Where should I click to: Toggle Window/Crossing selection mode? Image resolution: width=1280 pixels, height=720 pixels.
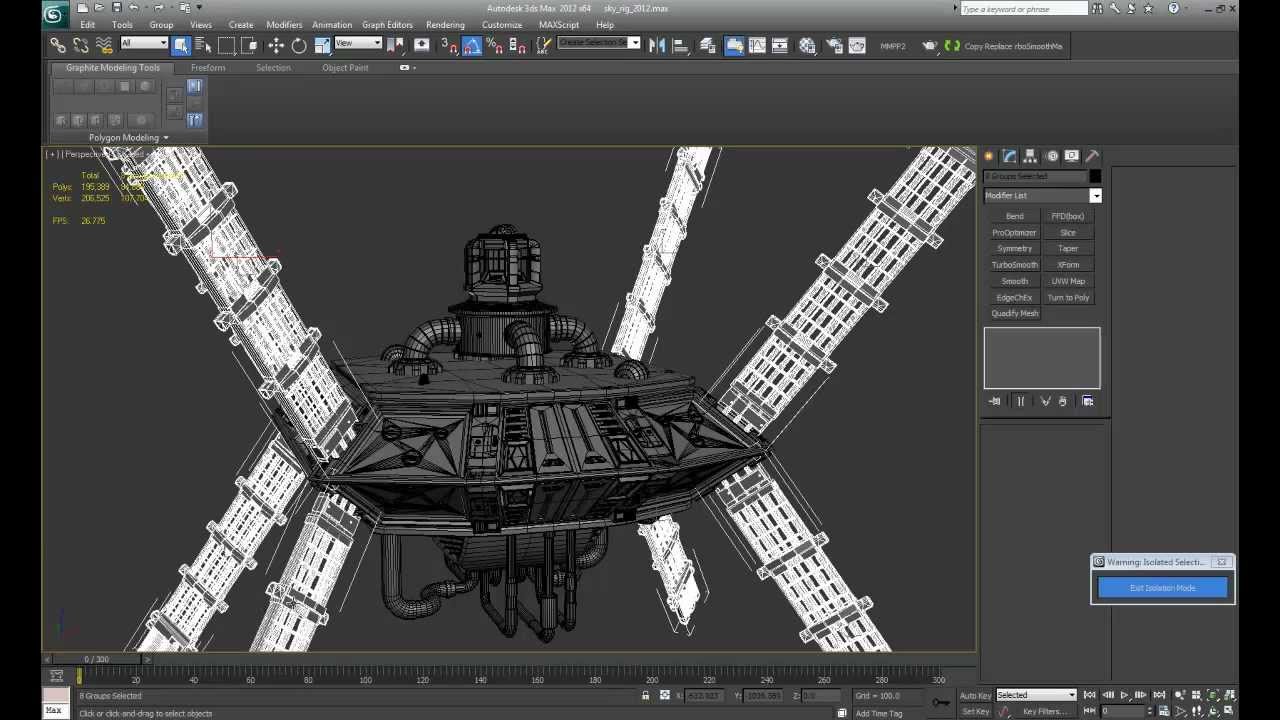pos(250,45)
